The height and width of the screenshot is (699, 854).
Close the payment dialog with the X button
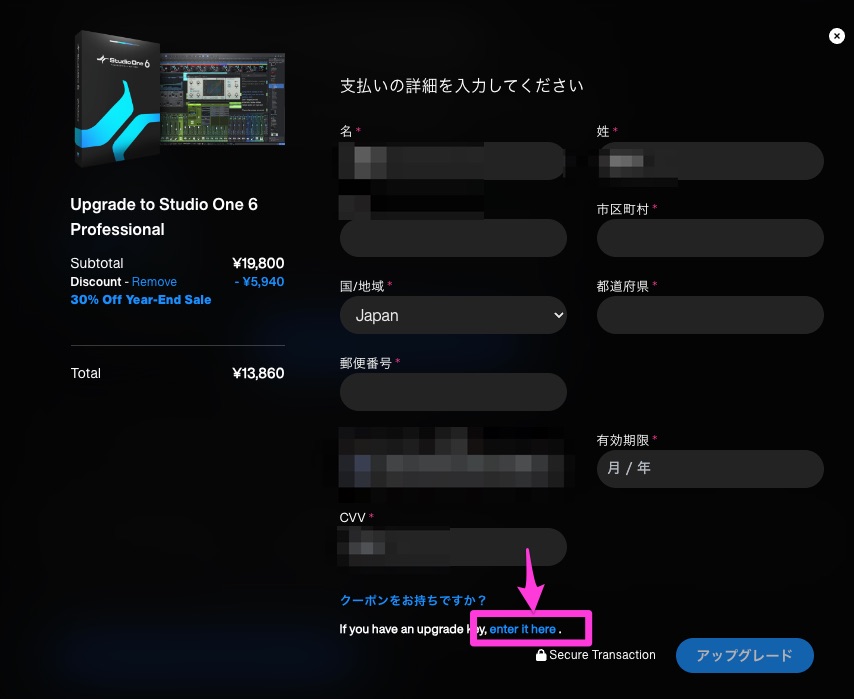837,36
